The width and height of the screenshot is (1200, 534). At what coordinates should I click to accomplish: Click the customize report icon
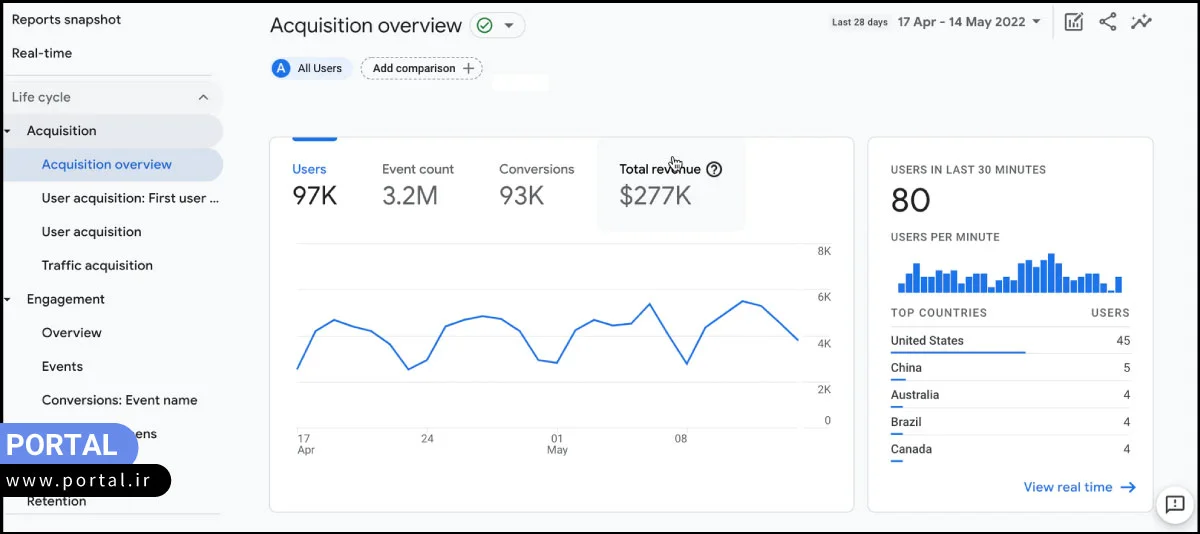1074,22
